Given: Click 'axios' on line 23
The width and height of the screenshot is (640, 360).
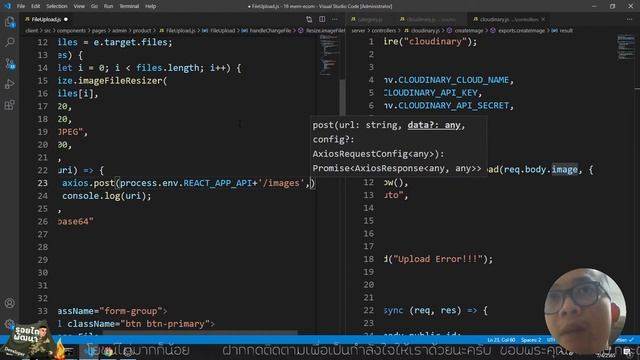Looking at the screenshot, I should coord(75,183).
